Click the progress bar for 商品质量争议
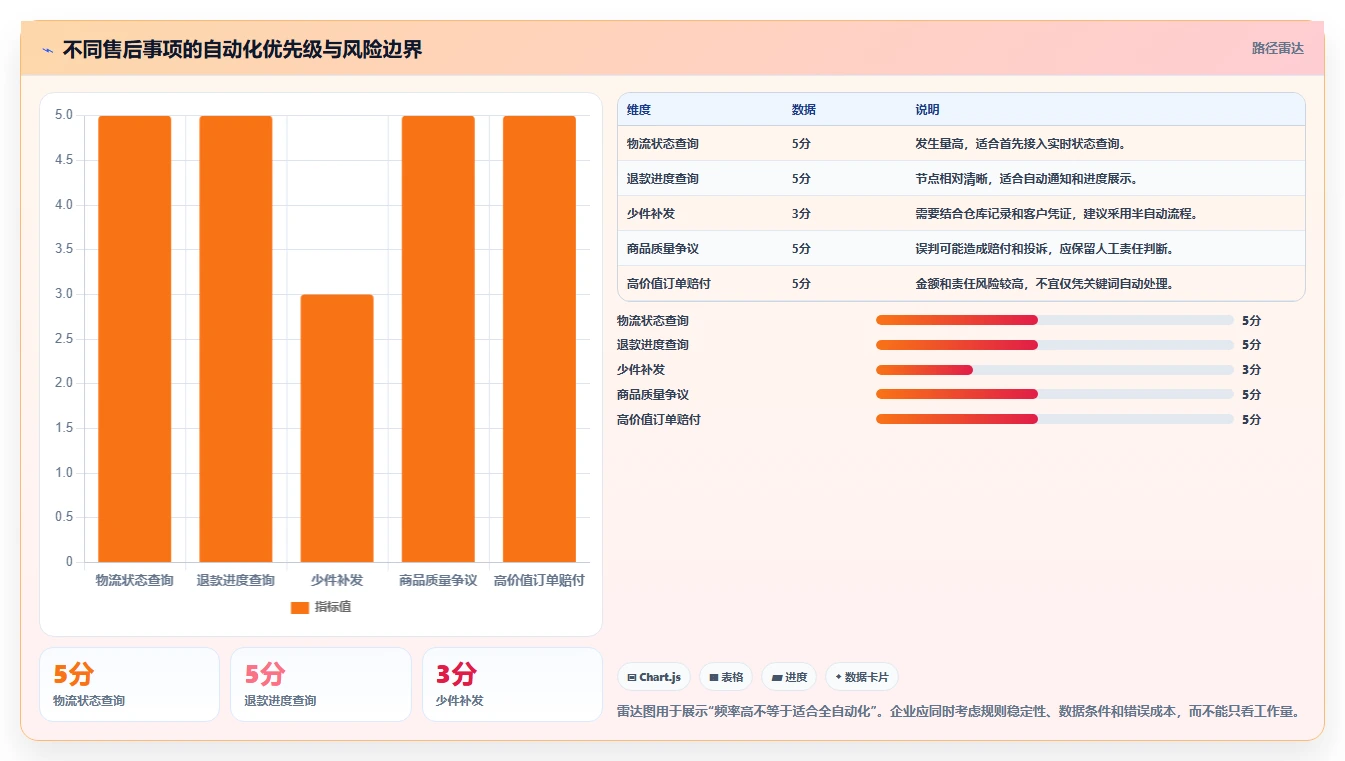 click(x=1055, y=395)
